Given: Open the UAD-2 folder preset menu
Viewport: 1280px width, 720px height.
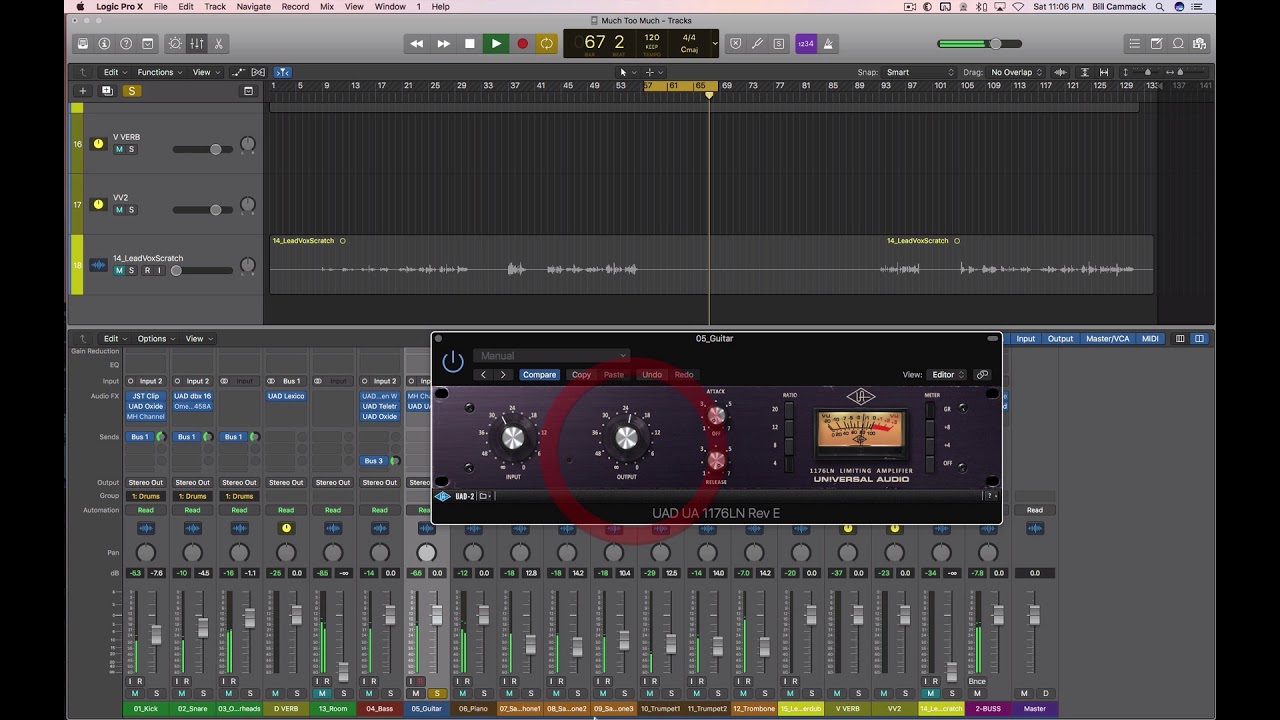Looking at the screenshot, I should click(x=485, y=496).
